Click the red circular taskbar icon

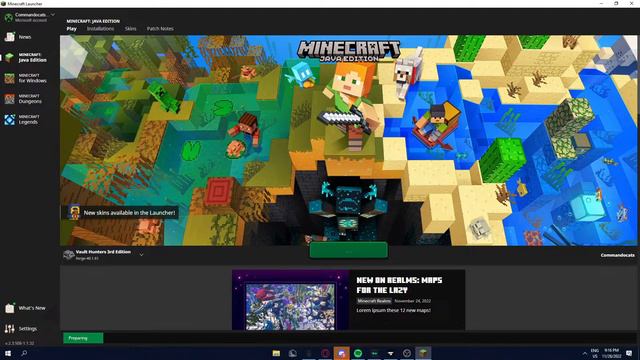coord(325,353)
